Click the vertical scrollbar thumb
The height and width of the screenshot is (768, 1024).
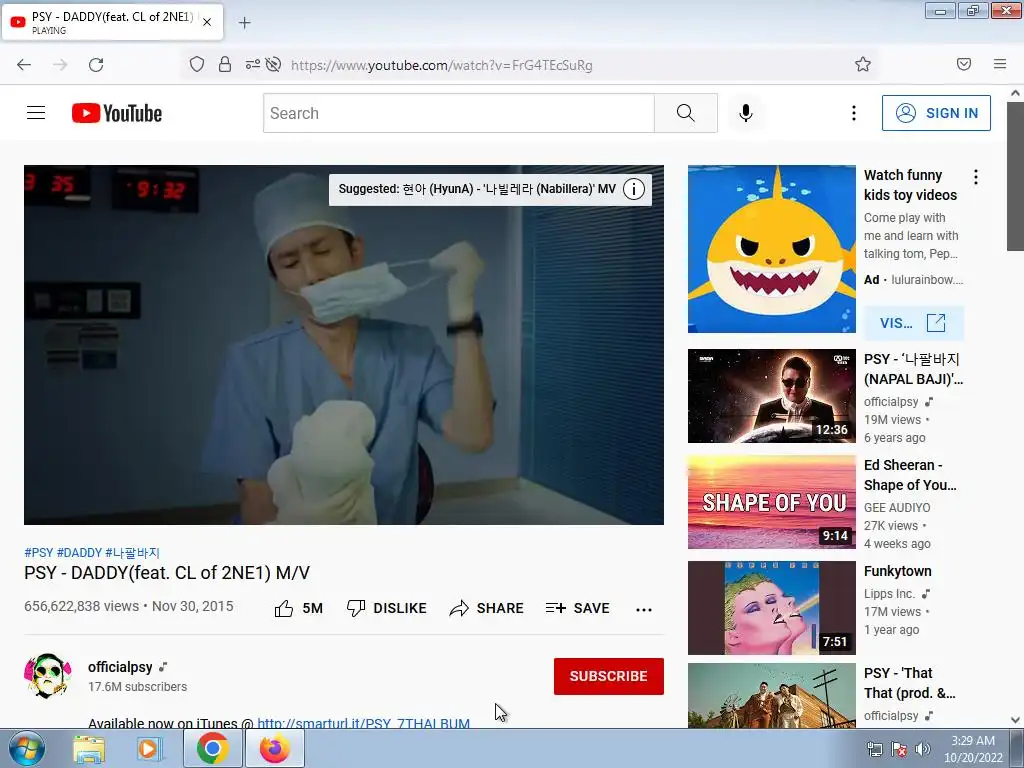pos(1015,176)
